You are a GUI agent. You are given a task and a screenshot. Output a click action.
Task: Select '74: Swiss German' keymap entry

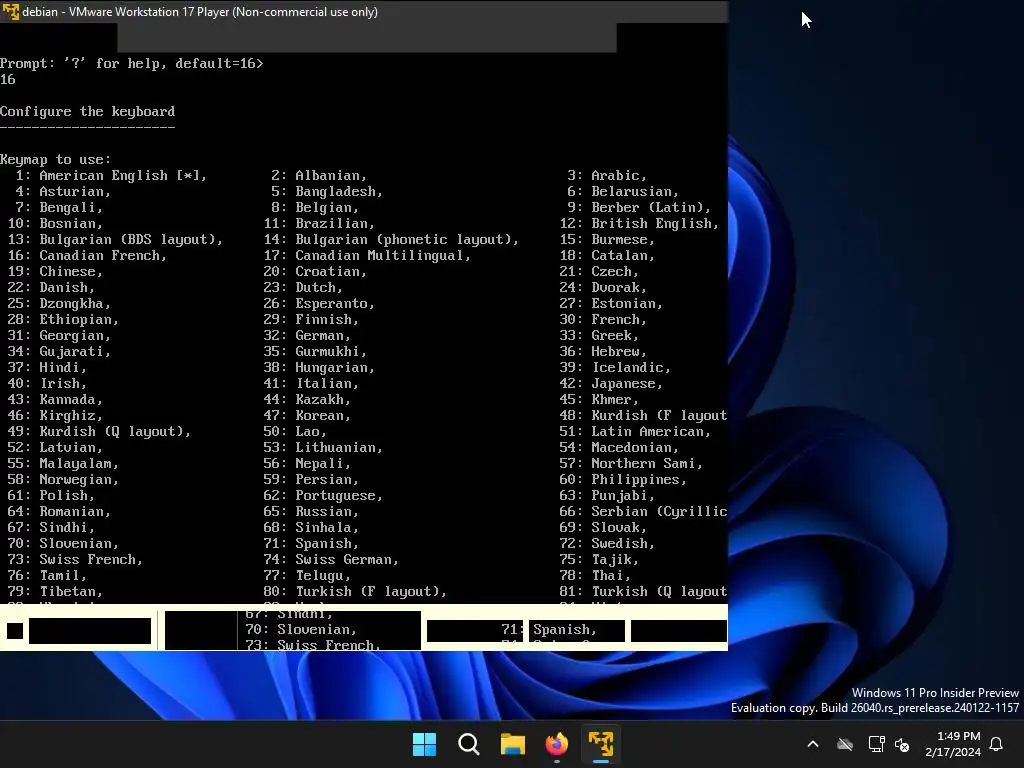pyautogui.click(x=331, y=560)
